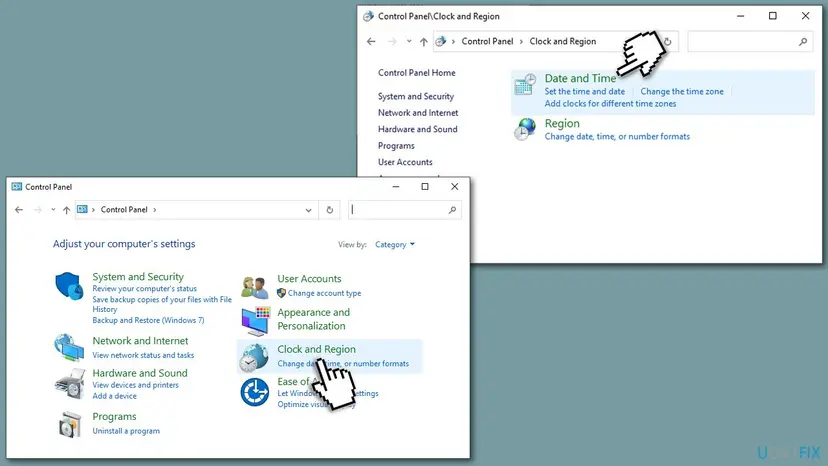828x466 pixels.
Task: Click View devices and printers
Action: point(135,385)
